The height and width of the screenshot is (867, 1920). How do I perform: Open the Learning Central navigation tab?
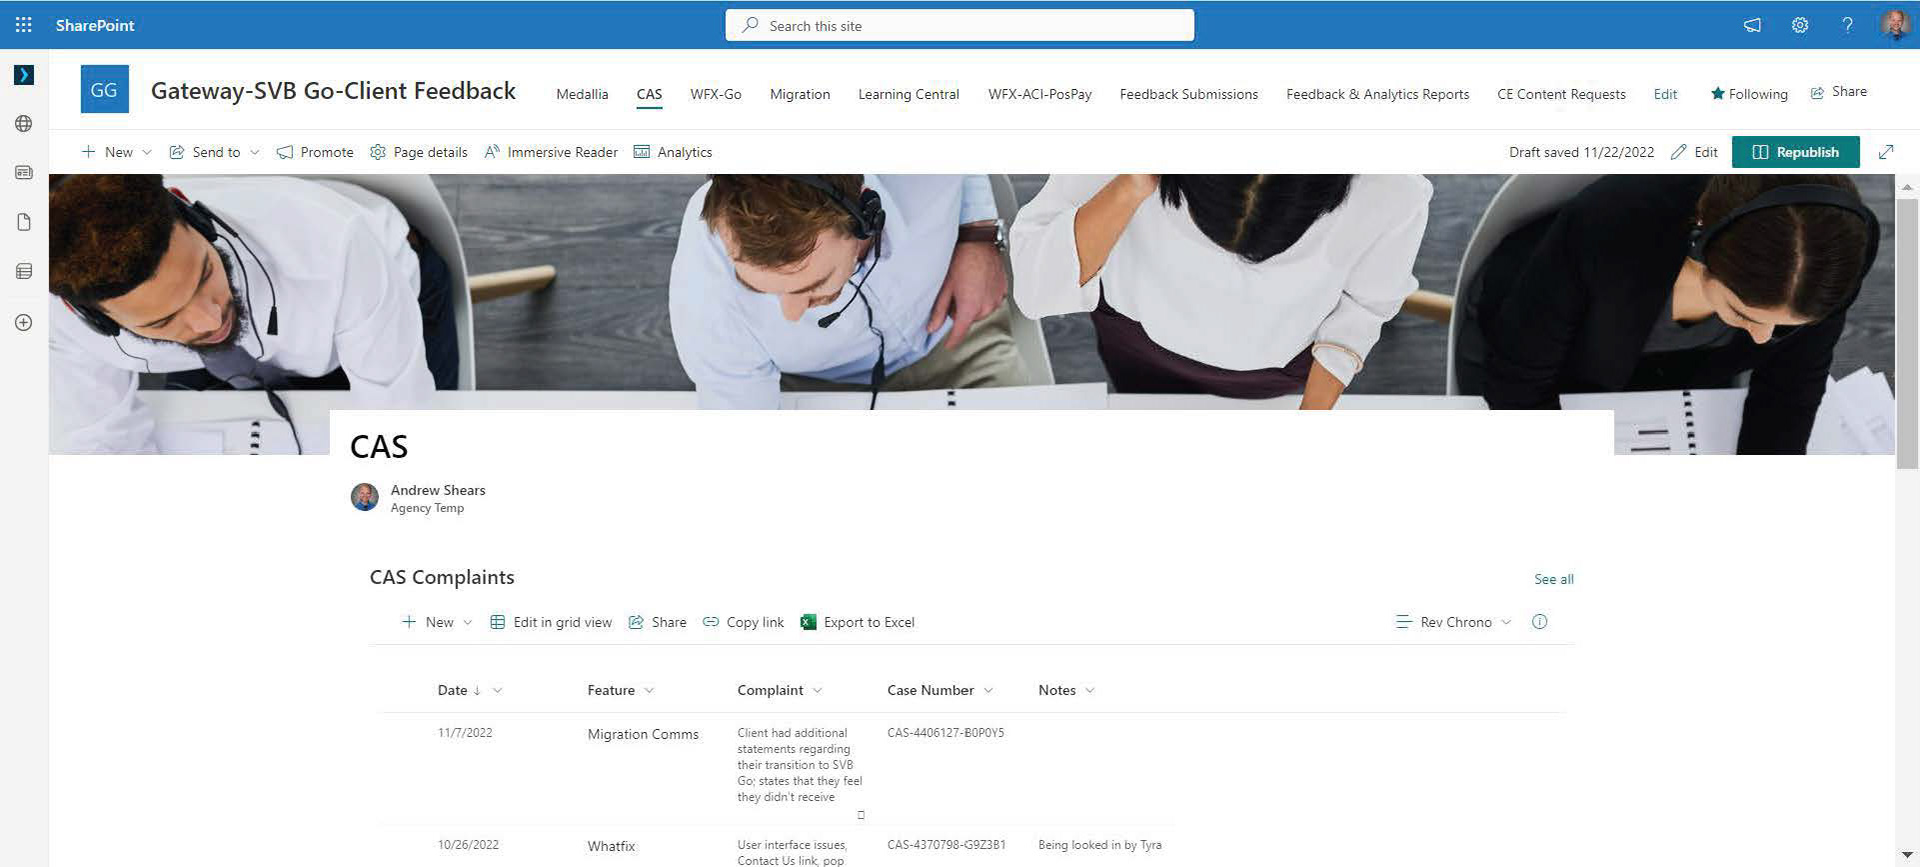click(908, 94)
